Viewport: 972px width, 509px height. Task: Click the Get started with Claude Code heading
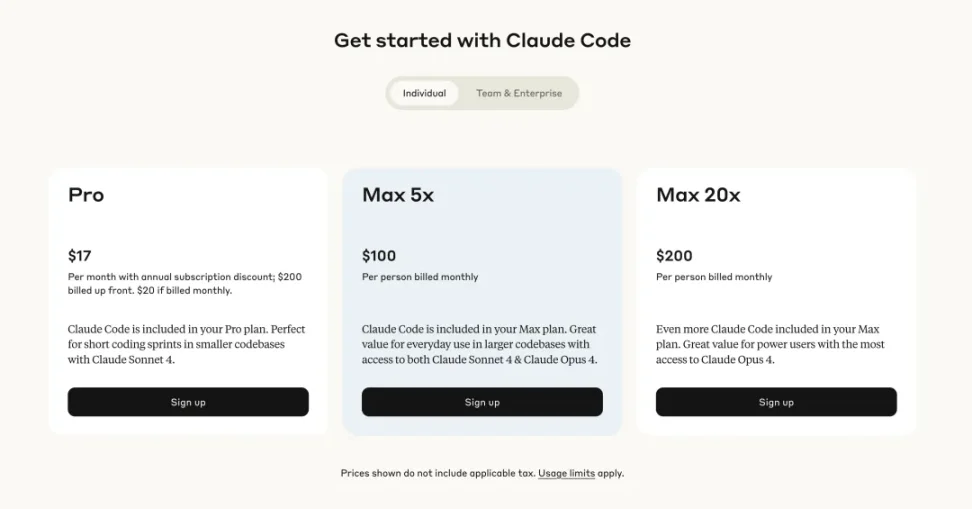tap(482, 41)
